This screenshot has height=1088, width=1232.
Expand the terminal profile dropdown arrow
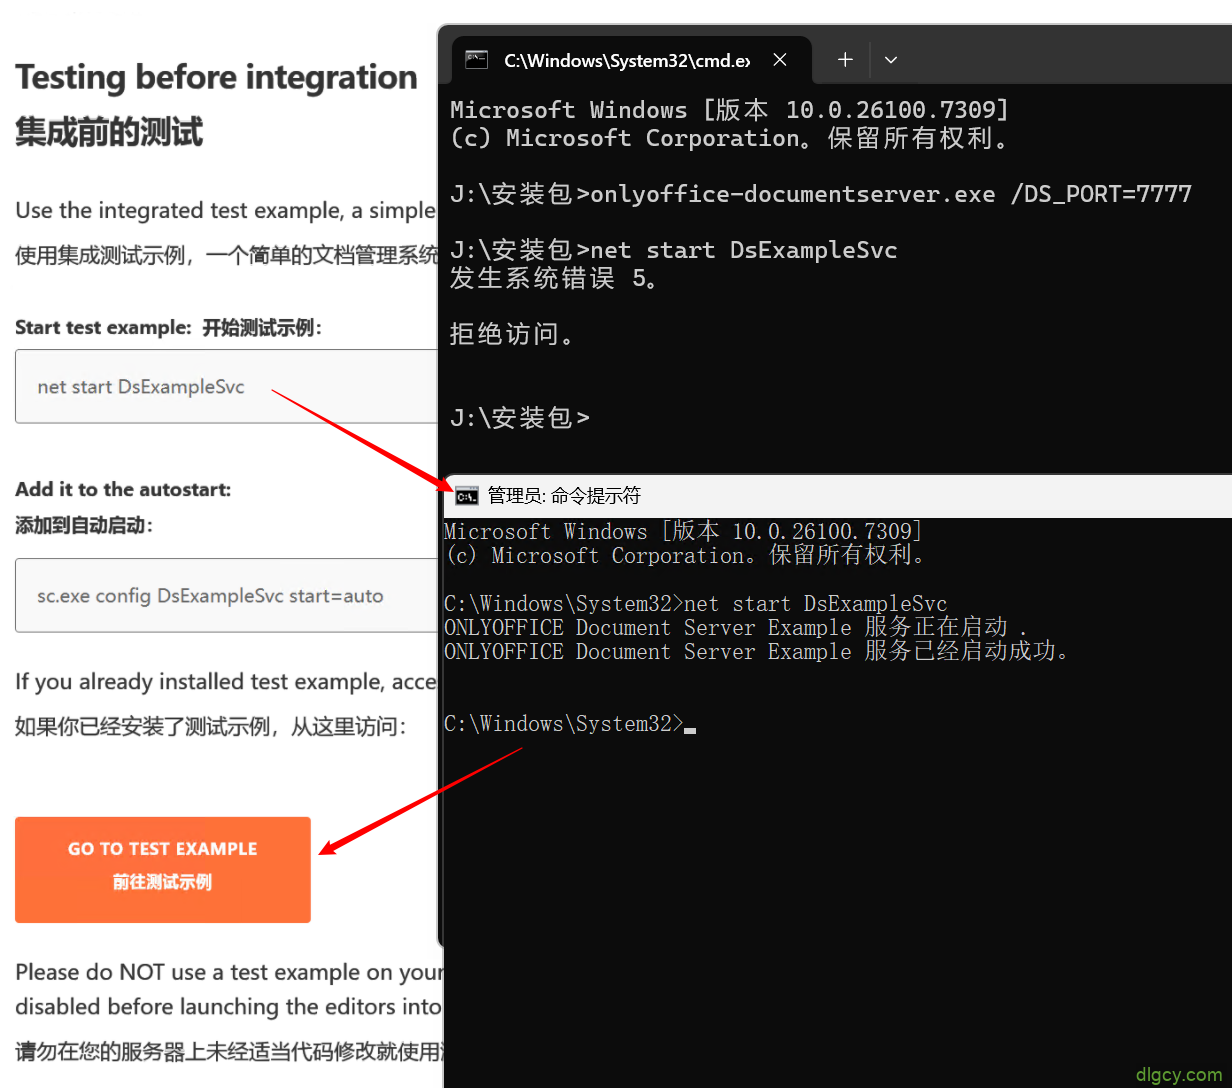point(891,60)
